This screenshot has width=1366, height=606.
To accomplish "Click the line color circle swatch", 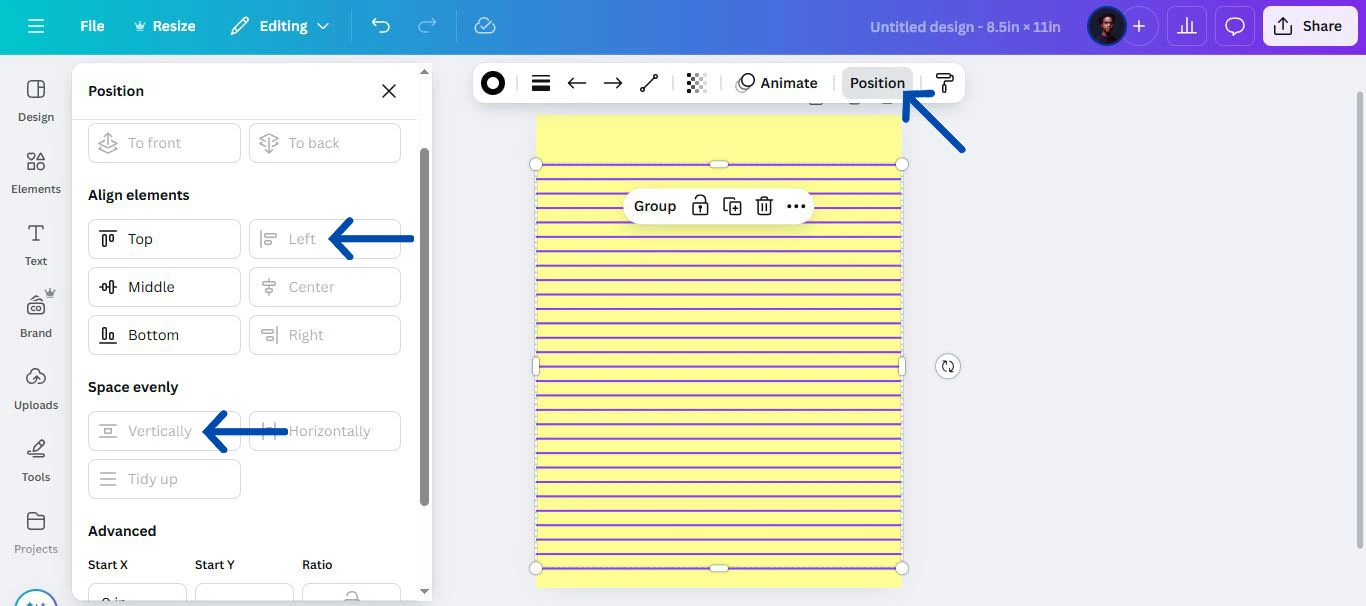I will pos(493,83).
